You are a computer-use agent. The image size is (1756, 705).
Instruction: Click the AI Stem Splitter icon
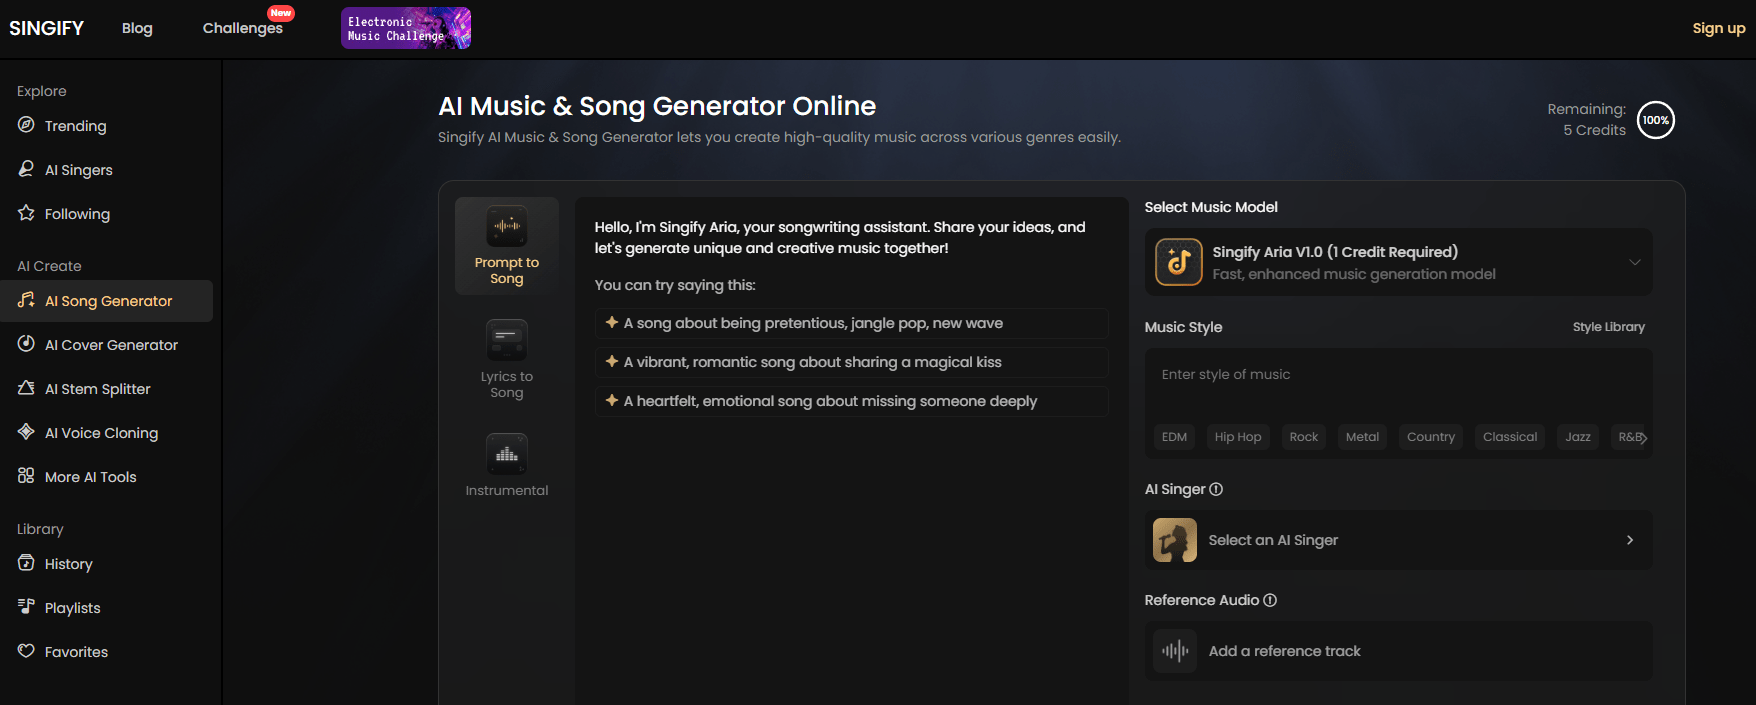pos(26,388)
